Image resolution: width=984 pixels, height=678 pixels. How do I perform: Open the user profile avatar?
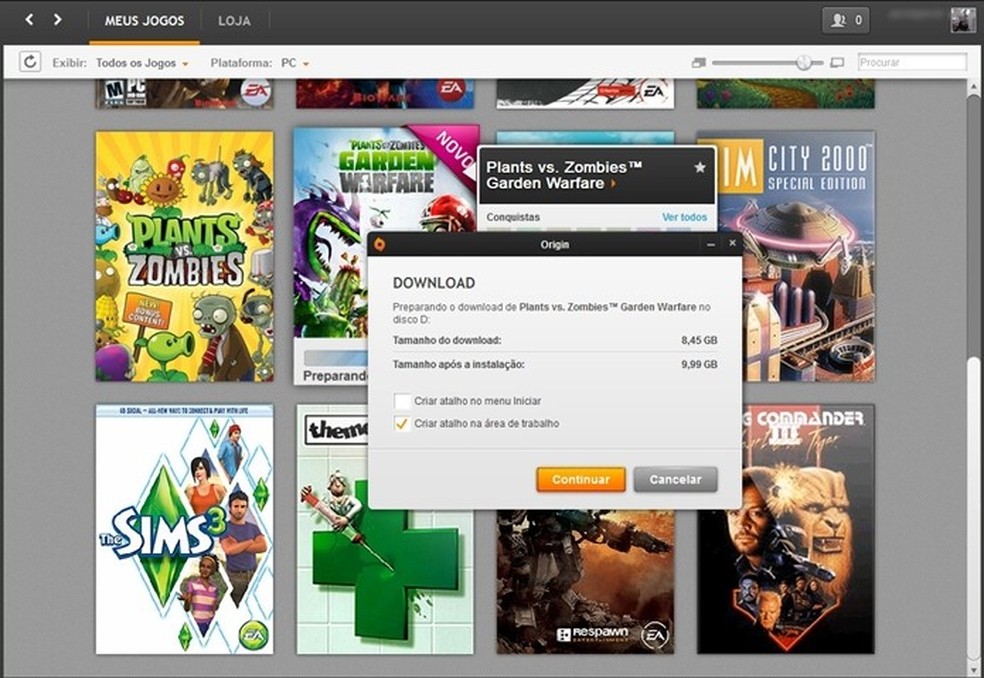(x=963, y=20)
